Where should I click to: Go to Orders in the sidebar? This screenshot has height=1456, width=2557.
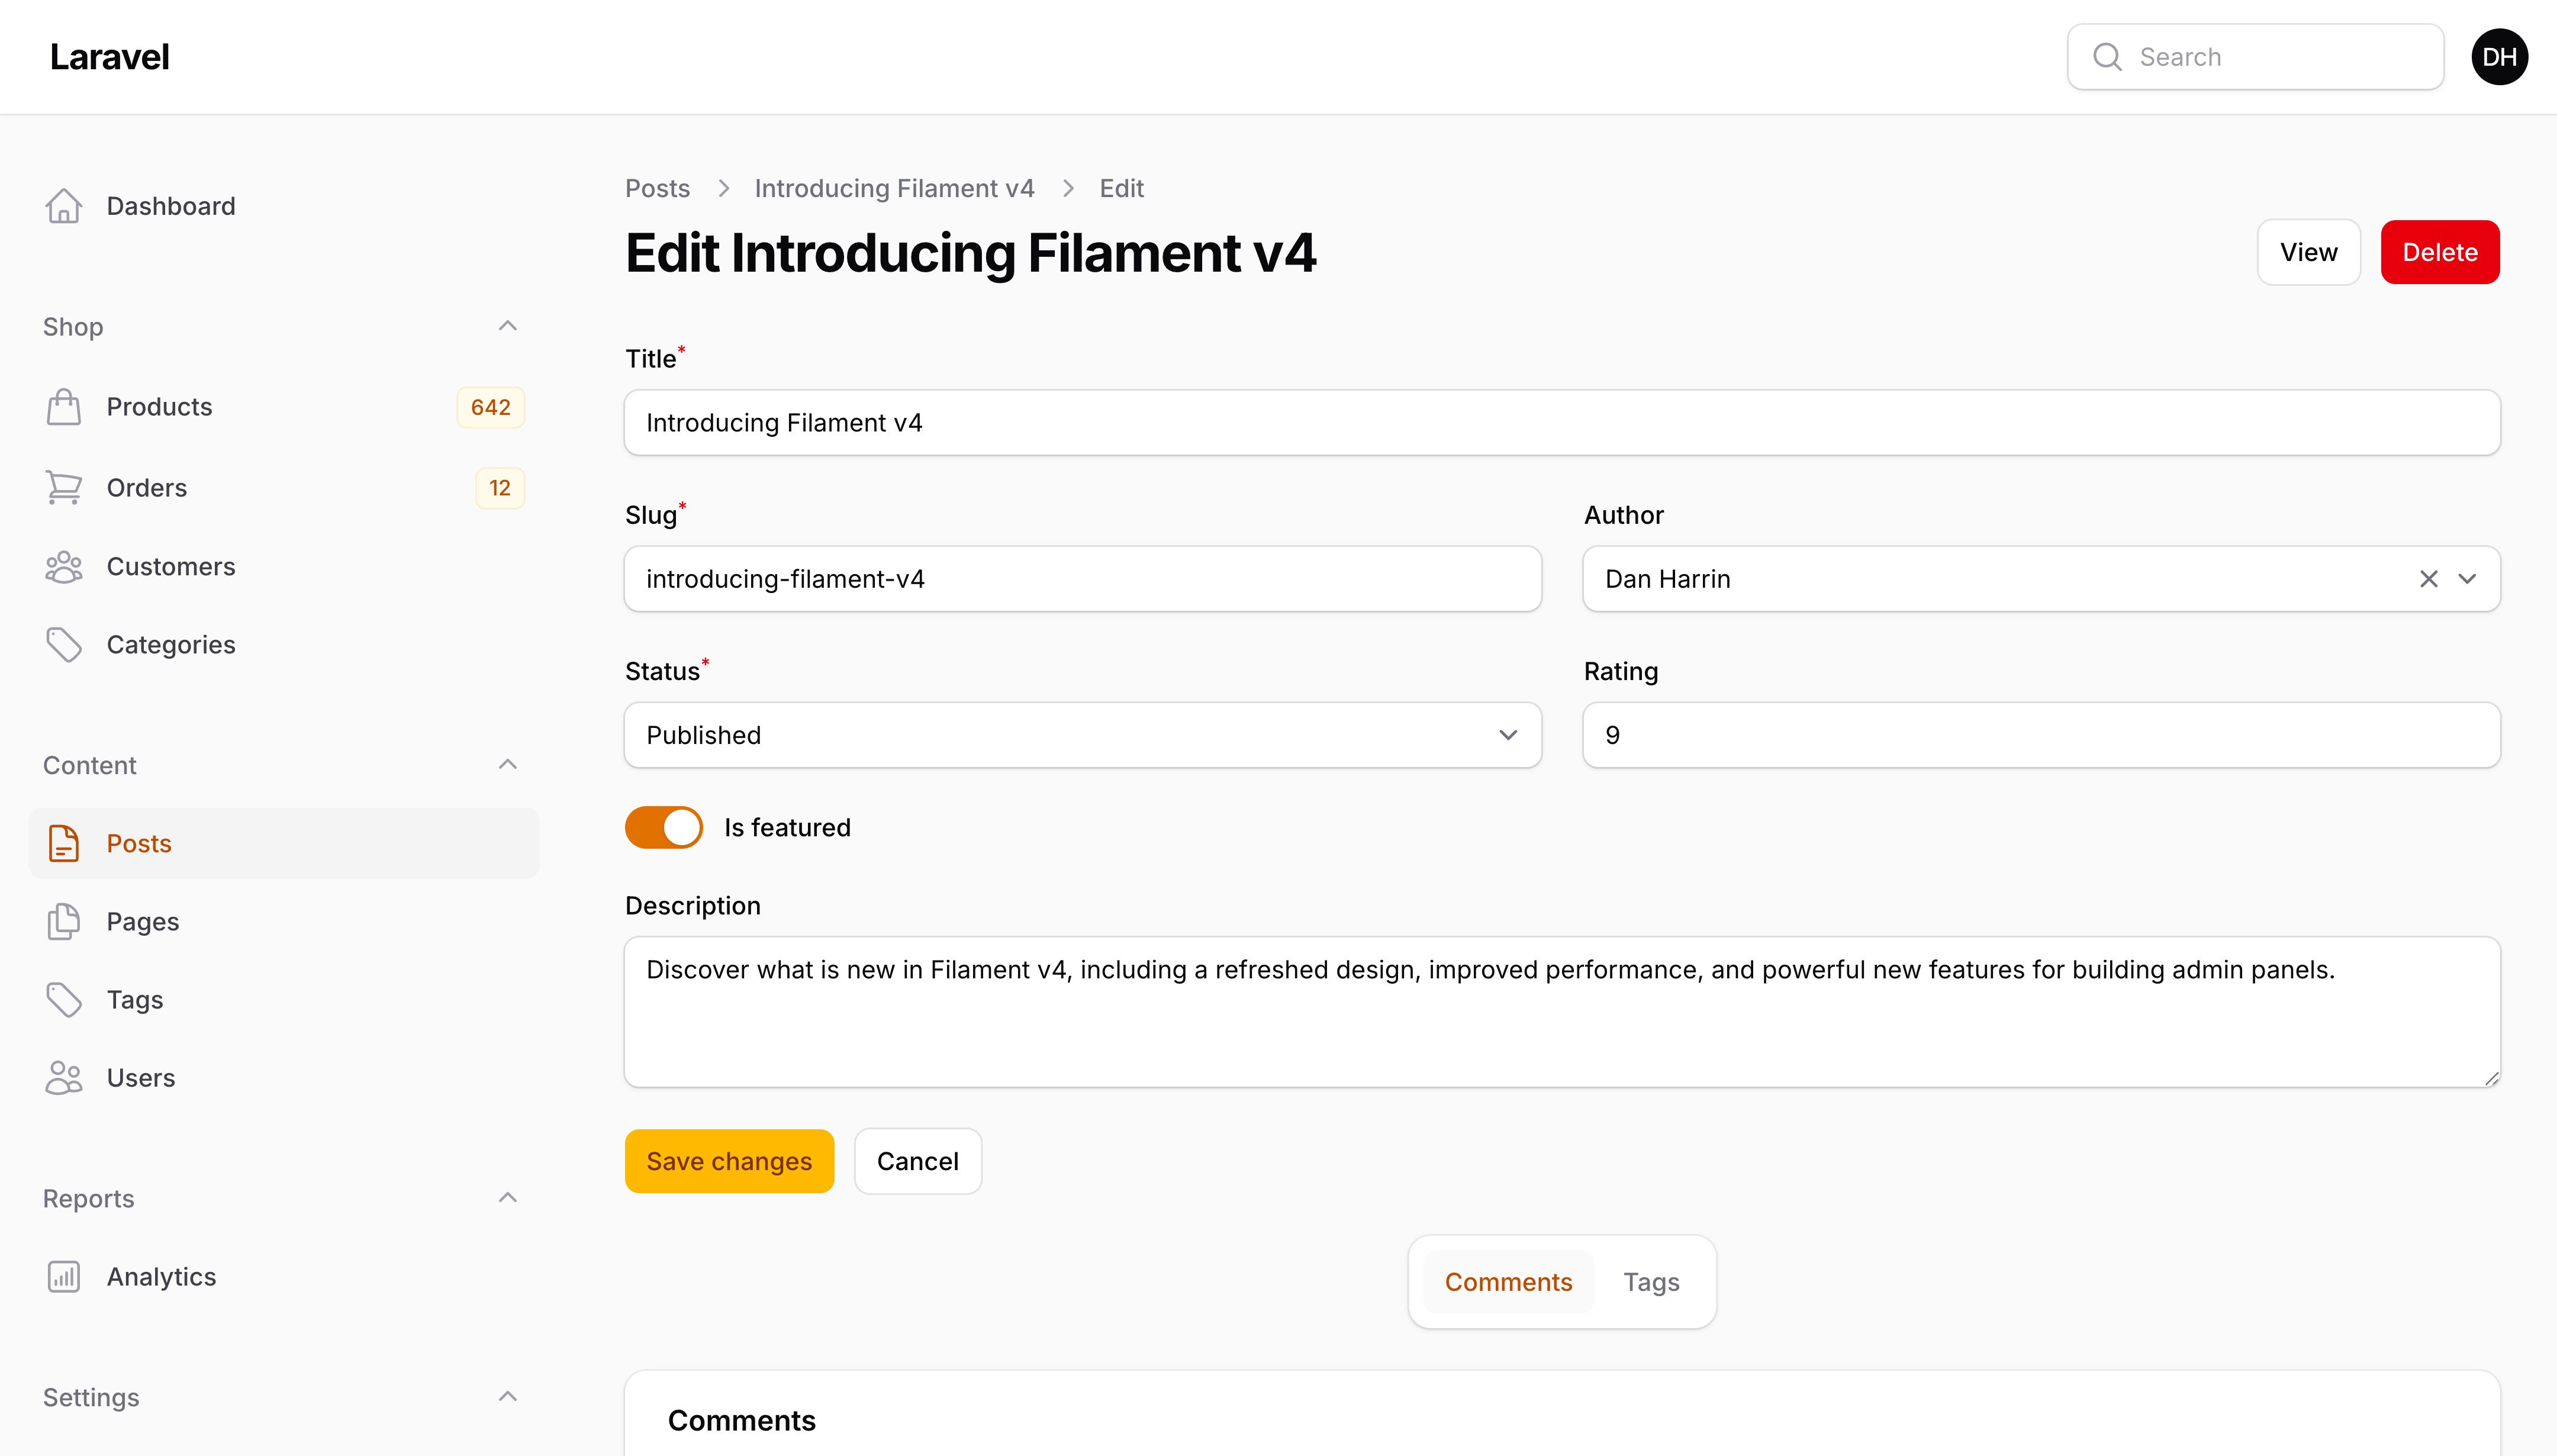tap(284, 488)
